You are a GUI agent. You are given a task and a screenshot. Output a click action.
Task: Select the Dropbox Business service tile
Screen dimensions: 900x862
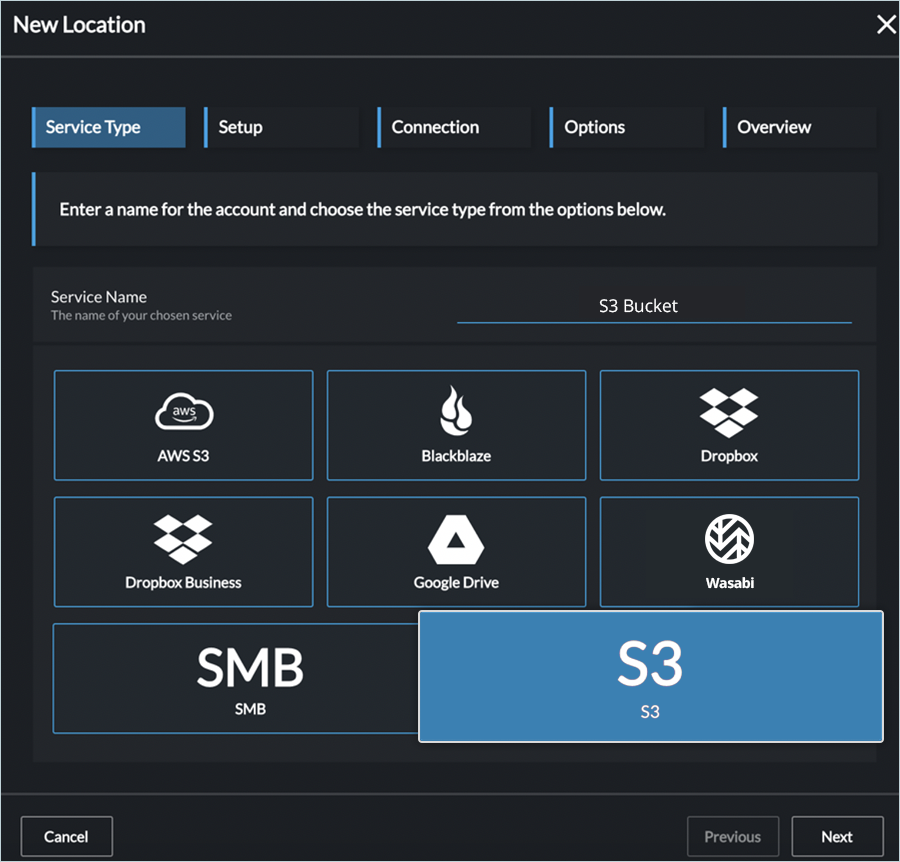click(x=183, y=552)
